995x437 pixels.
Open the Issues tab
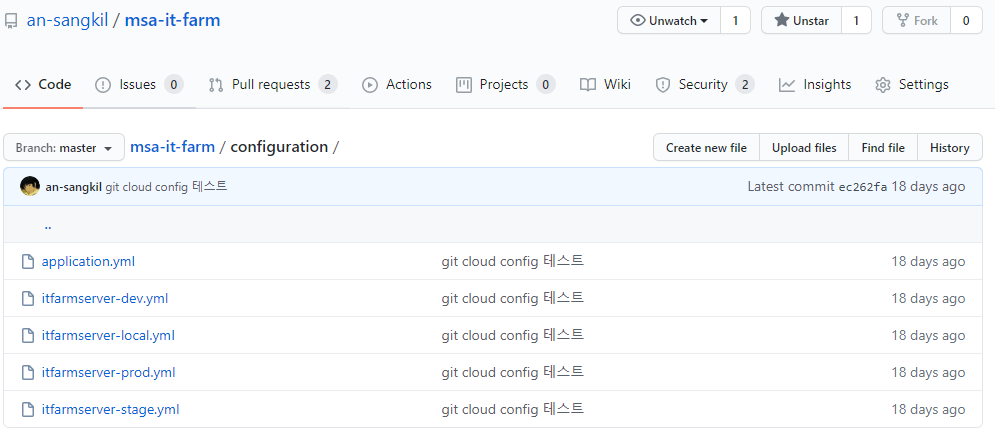(x=139, y=84)
